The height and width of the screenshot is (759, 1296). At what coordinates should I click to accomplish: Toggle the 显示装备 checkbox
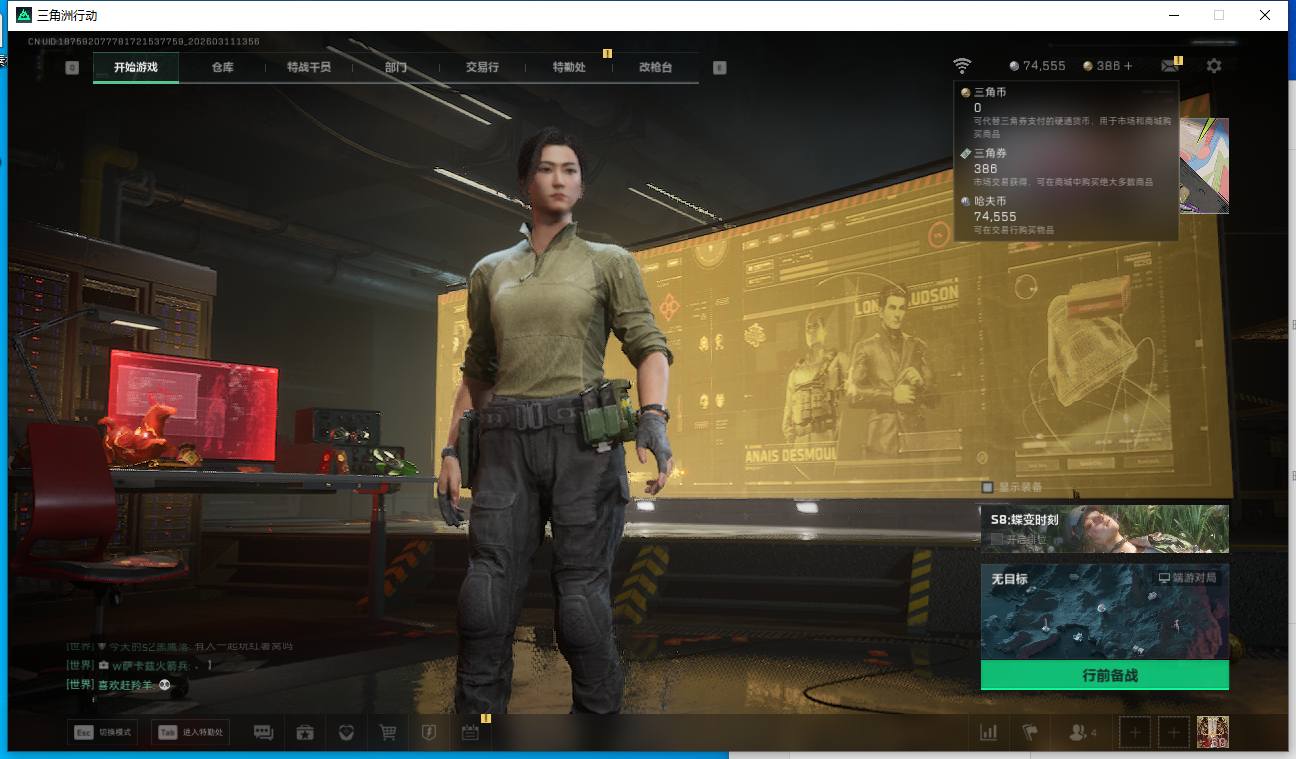988,487
